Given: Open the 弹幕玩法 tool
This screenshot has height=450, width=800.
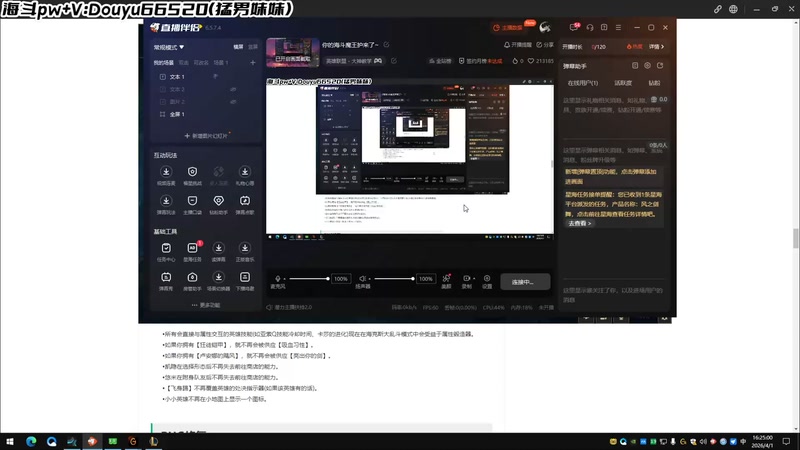Looking at the screenshot, I should coord(166,205).
